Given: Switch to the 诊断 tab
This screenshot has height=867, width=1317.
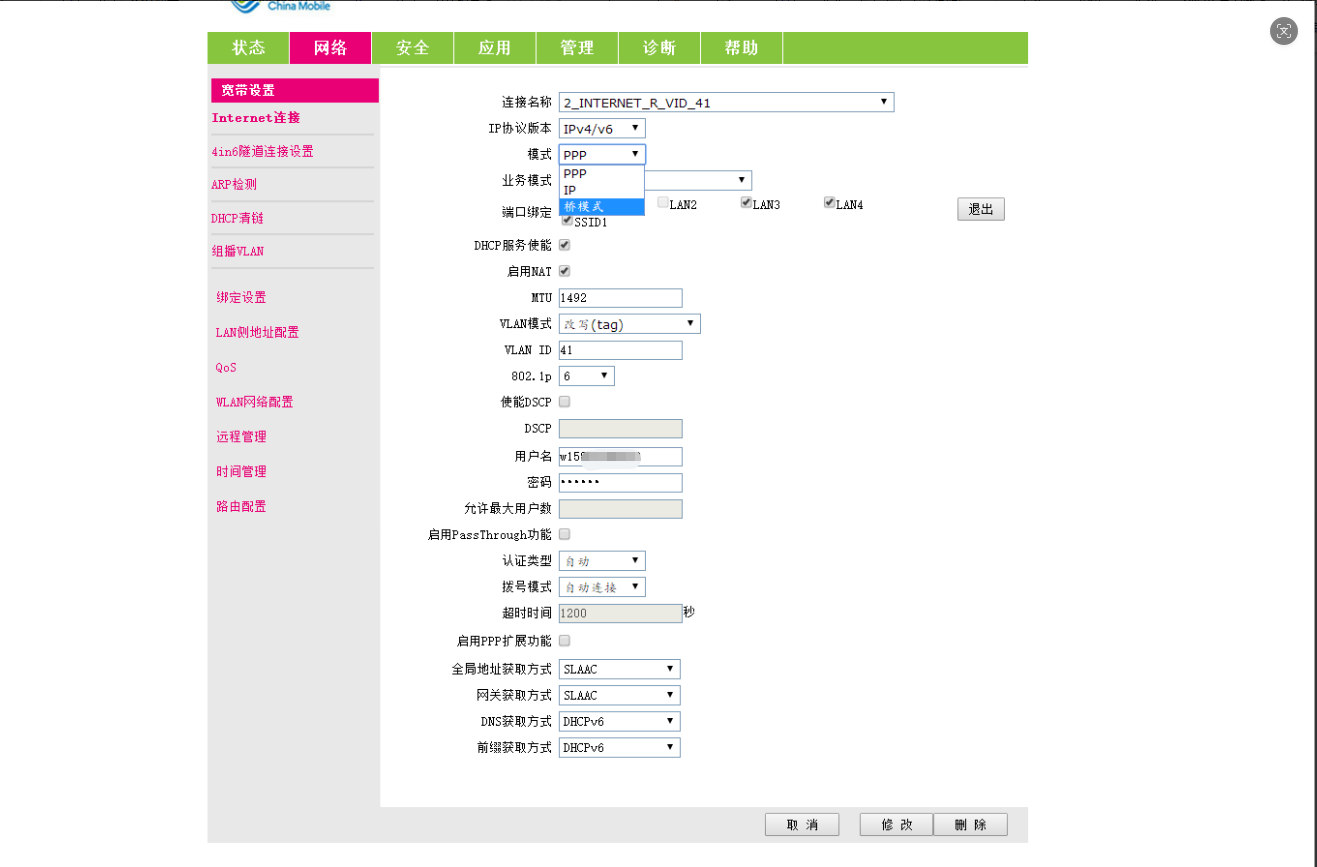Looking at the screenshot, I should (658, 48).
